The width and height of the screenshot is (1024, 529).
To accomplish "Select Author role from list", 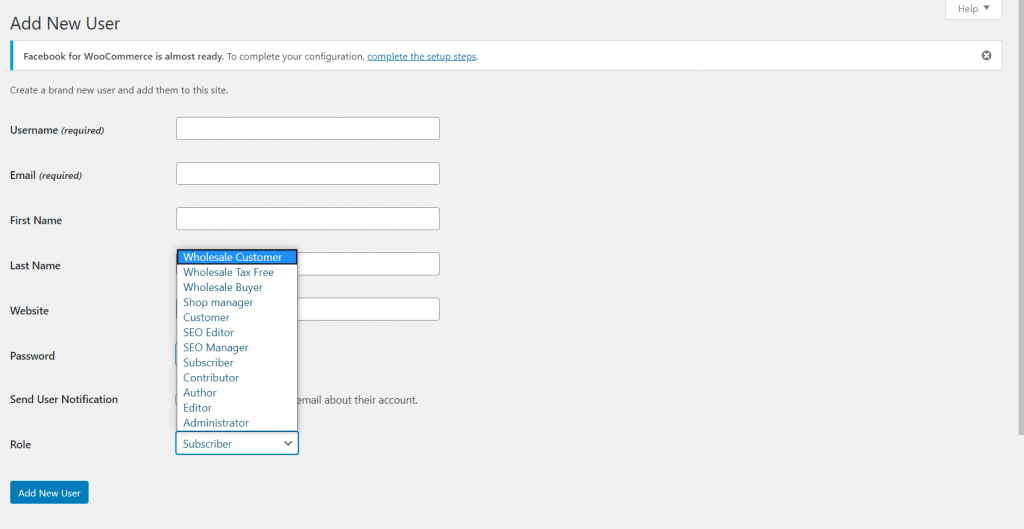I will 237,393.
